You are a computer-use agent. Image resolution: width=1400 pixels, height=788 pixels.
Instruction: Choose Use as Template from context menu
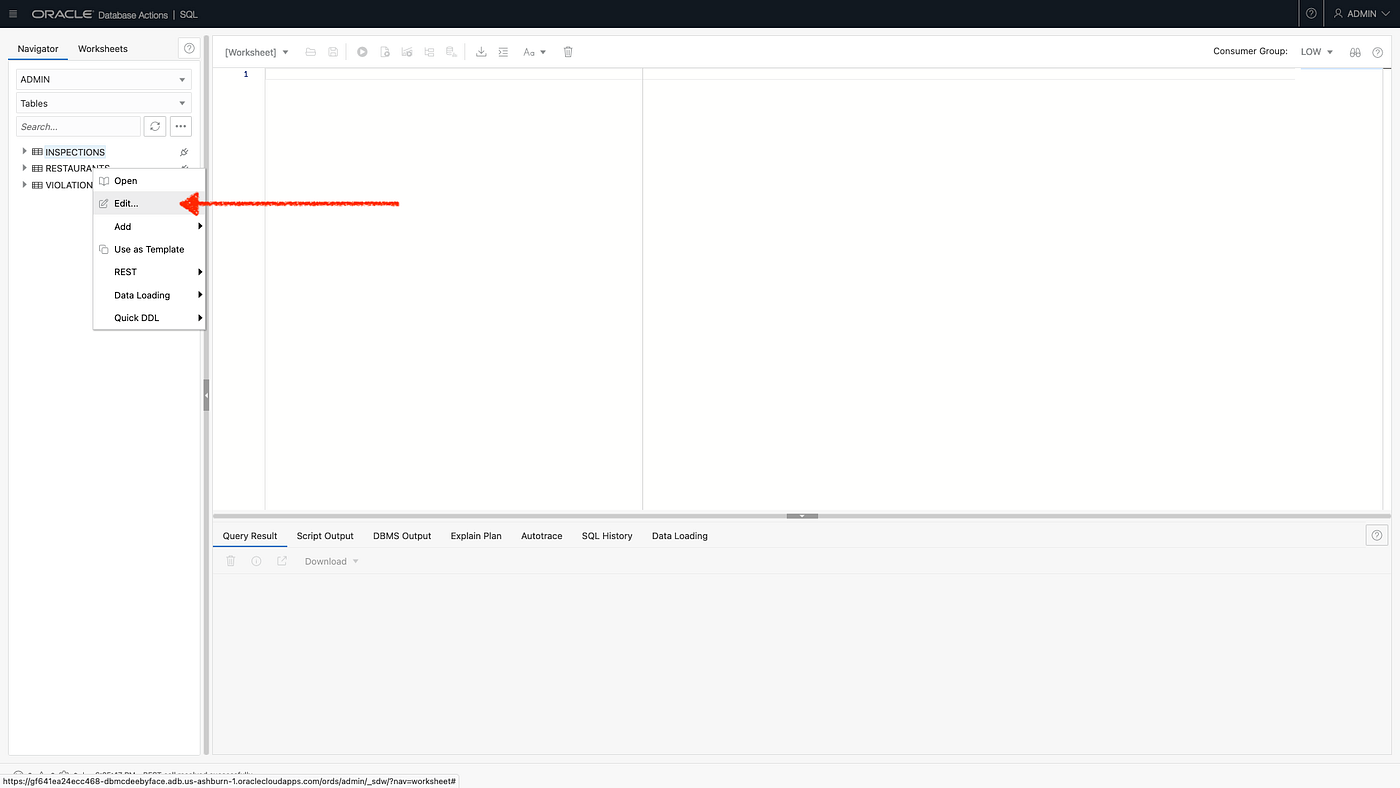[x=149, y=249]
